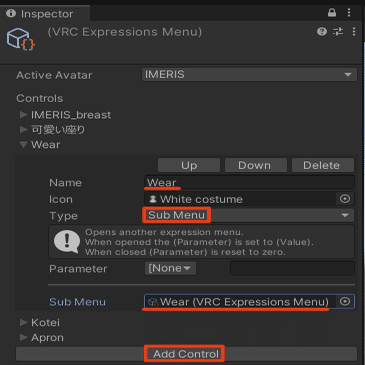Expand the IMERIS_breast control
365x365 pixels.
23,115
